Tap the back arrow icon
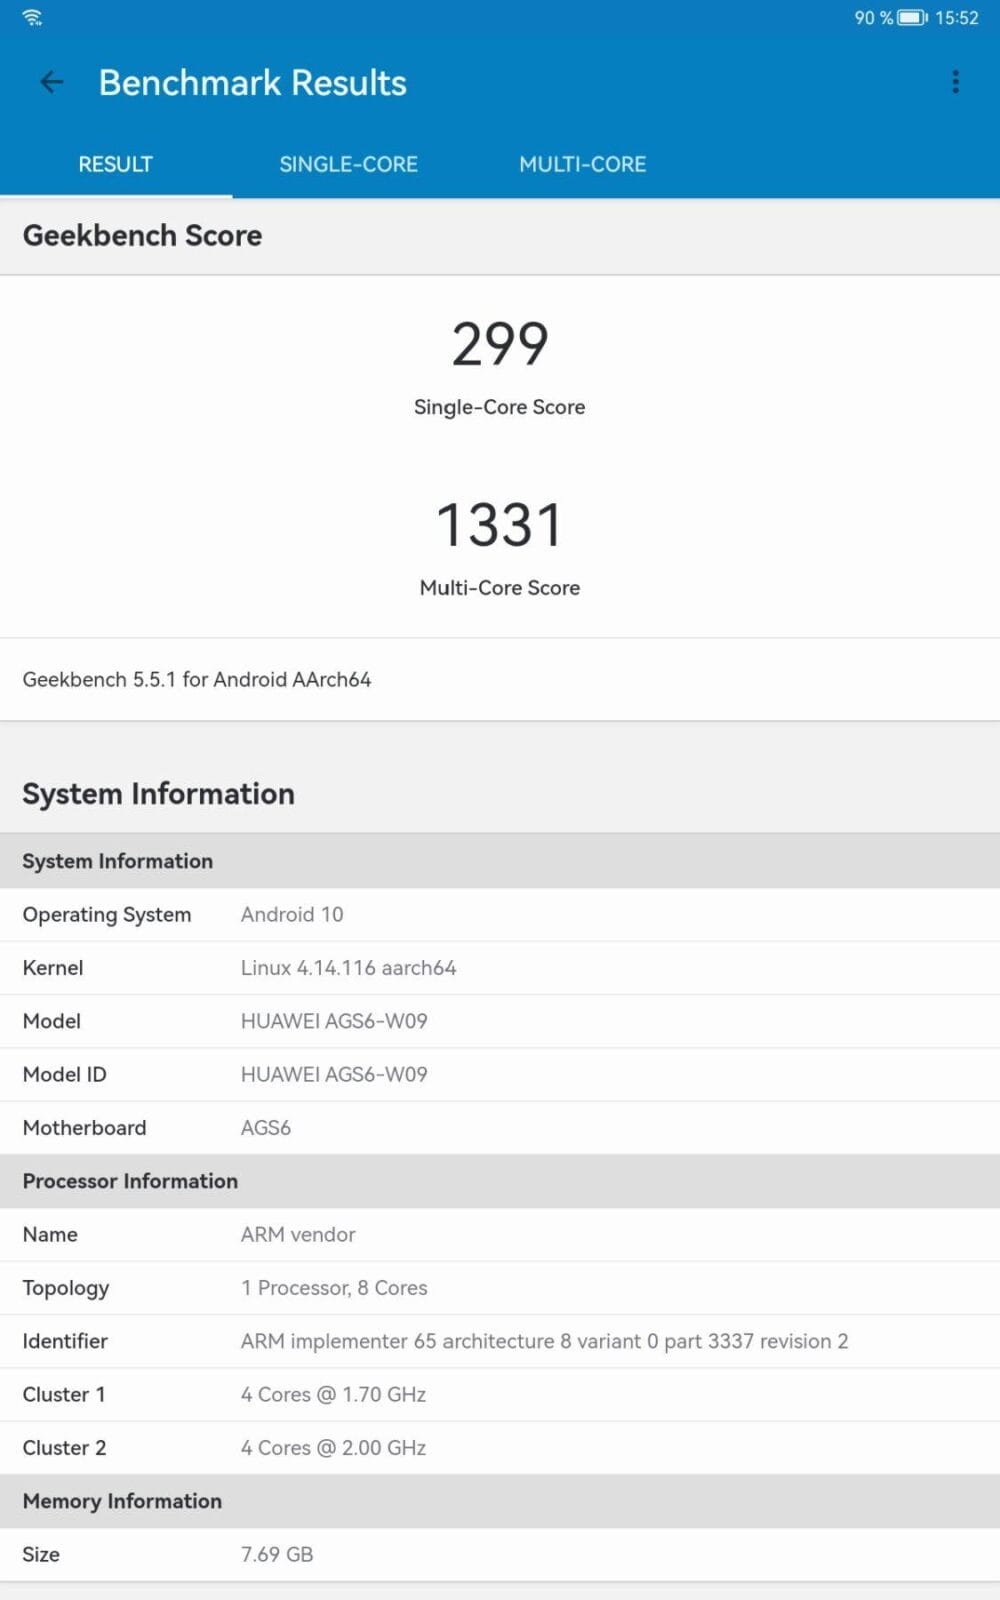 coord(51,82)
